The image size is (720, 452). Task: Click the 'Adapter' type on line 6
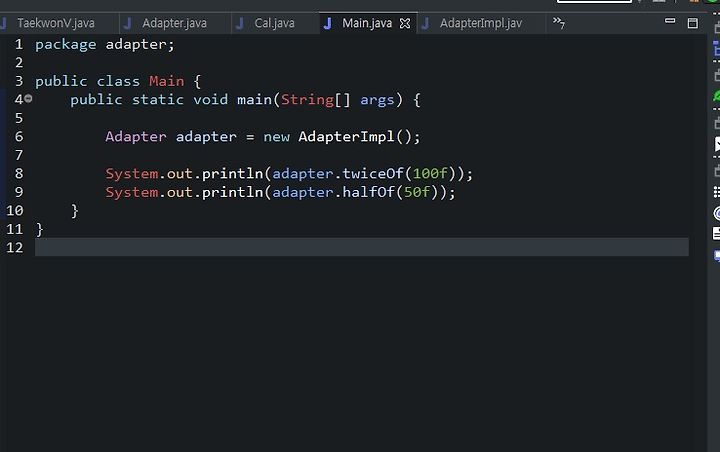coord(135,136)
